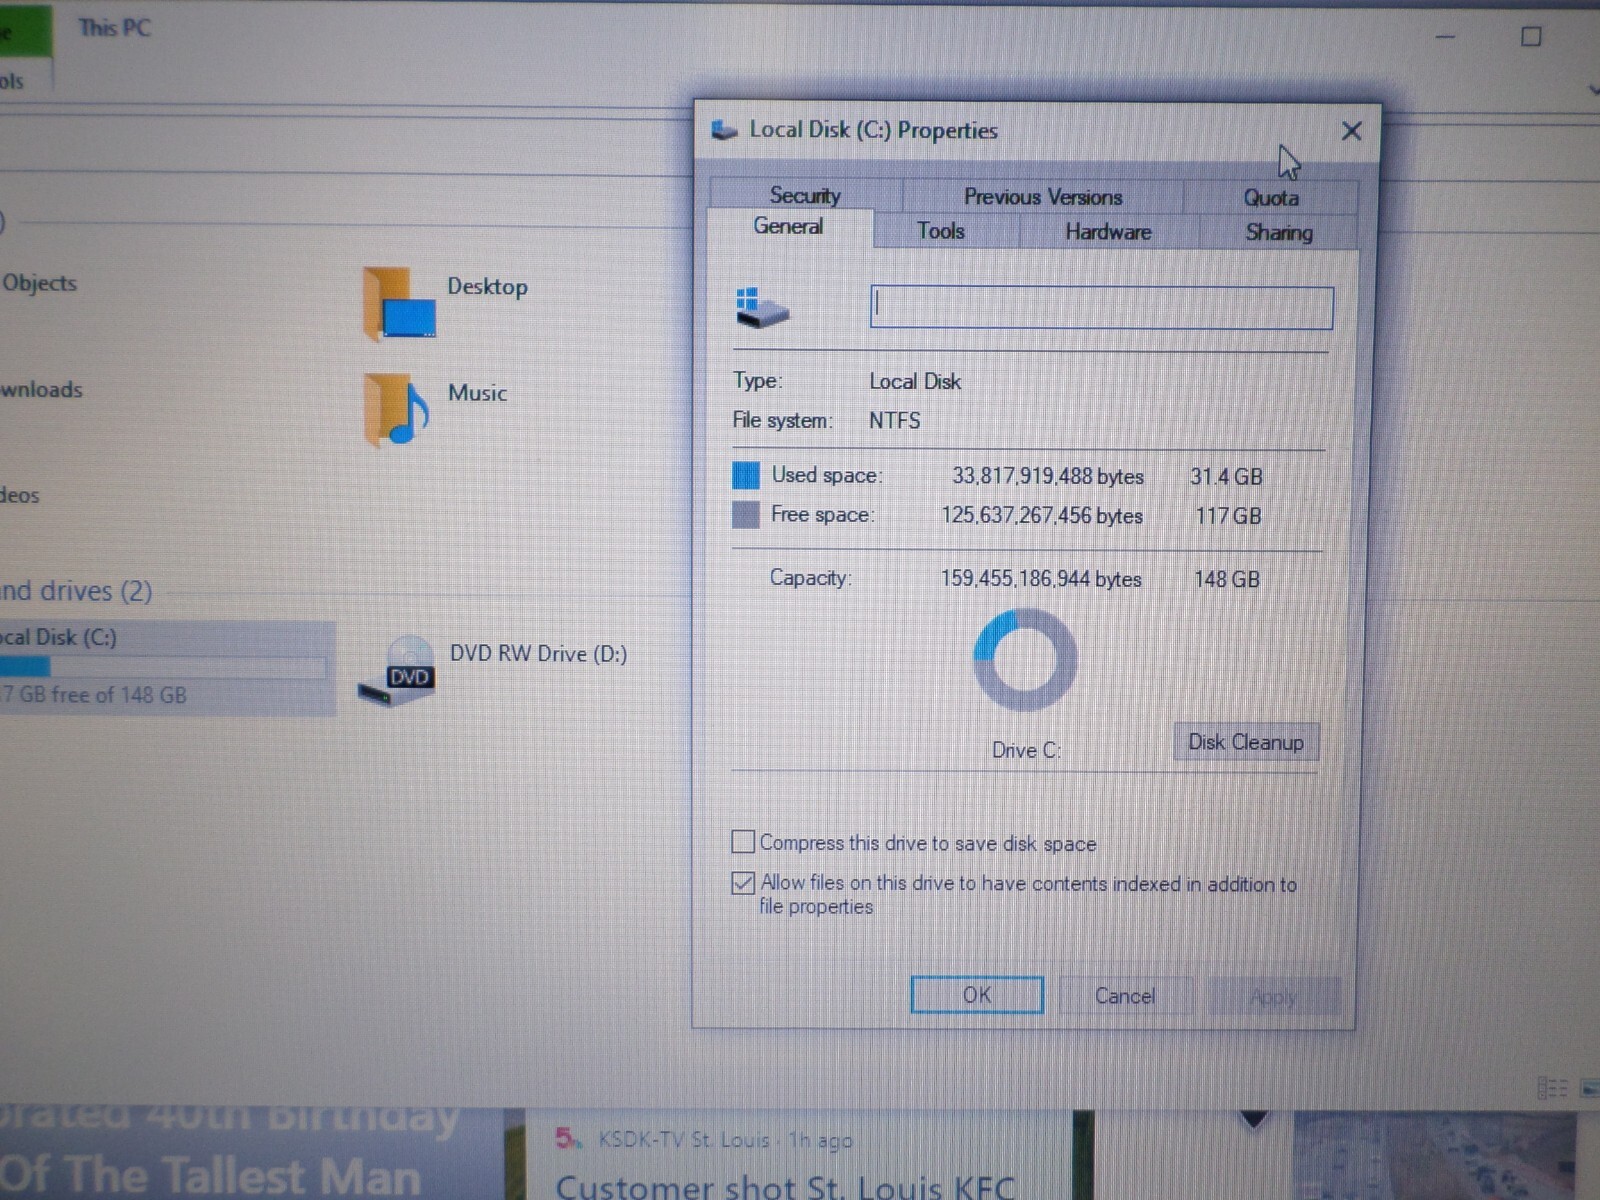Open the Quota tab
Viewport: 1600px width, 1200px height.
[x=1270, y=198]
